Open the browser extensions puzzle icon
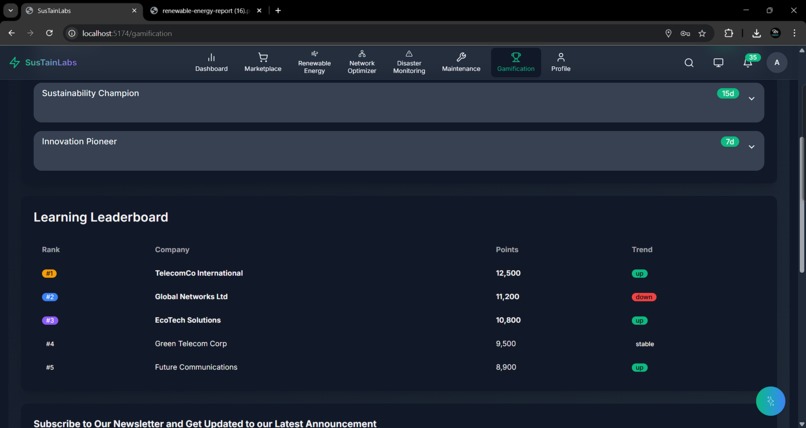Image resolution: width=806 pixels, height=428 pixels. point(729,33)
